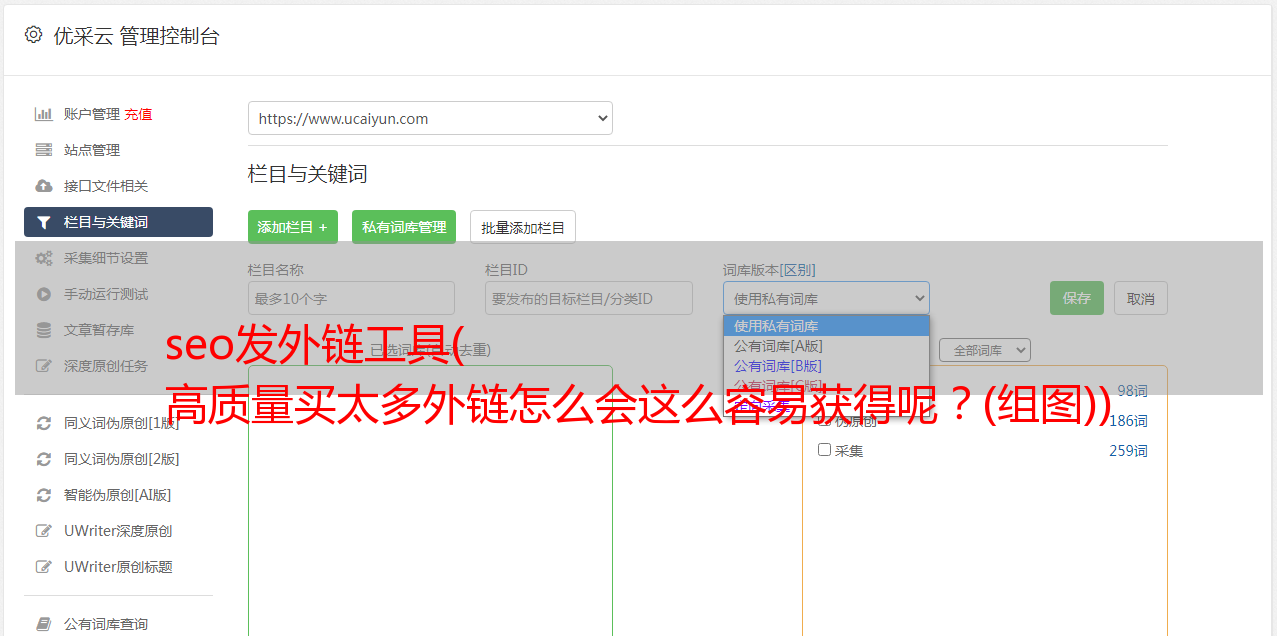1277x636 pixels.
Task: Click the book icon for 公有词库查询
Action: click(43, 624)
